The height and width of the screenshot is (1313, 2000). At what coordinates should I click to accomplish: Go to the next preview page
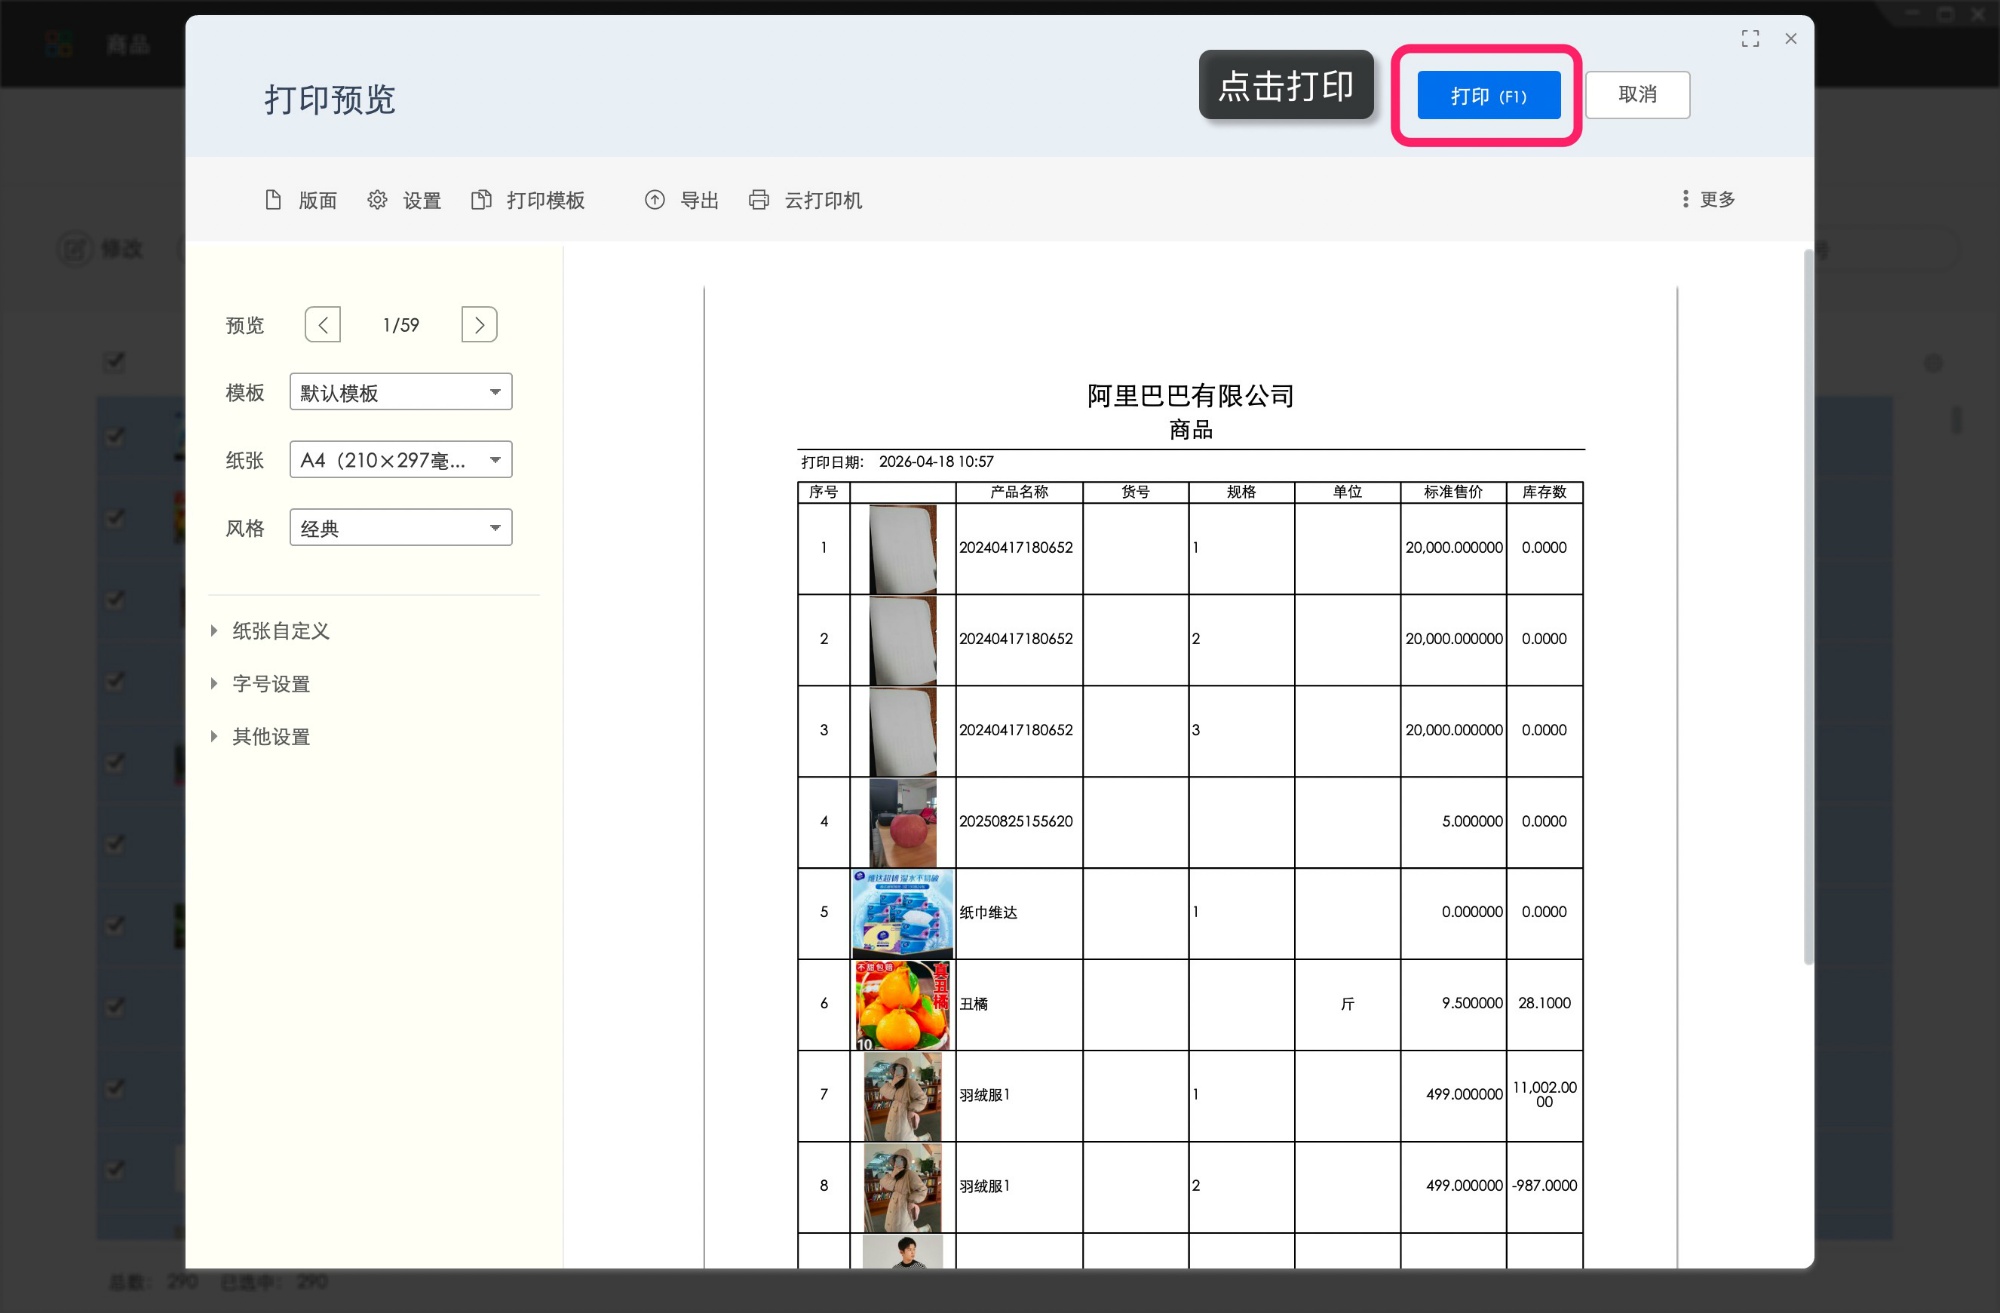[x=480, y=325]
